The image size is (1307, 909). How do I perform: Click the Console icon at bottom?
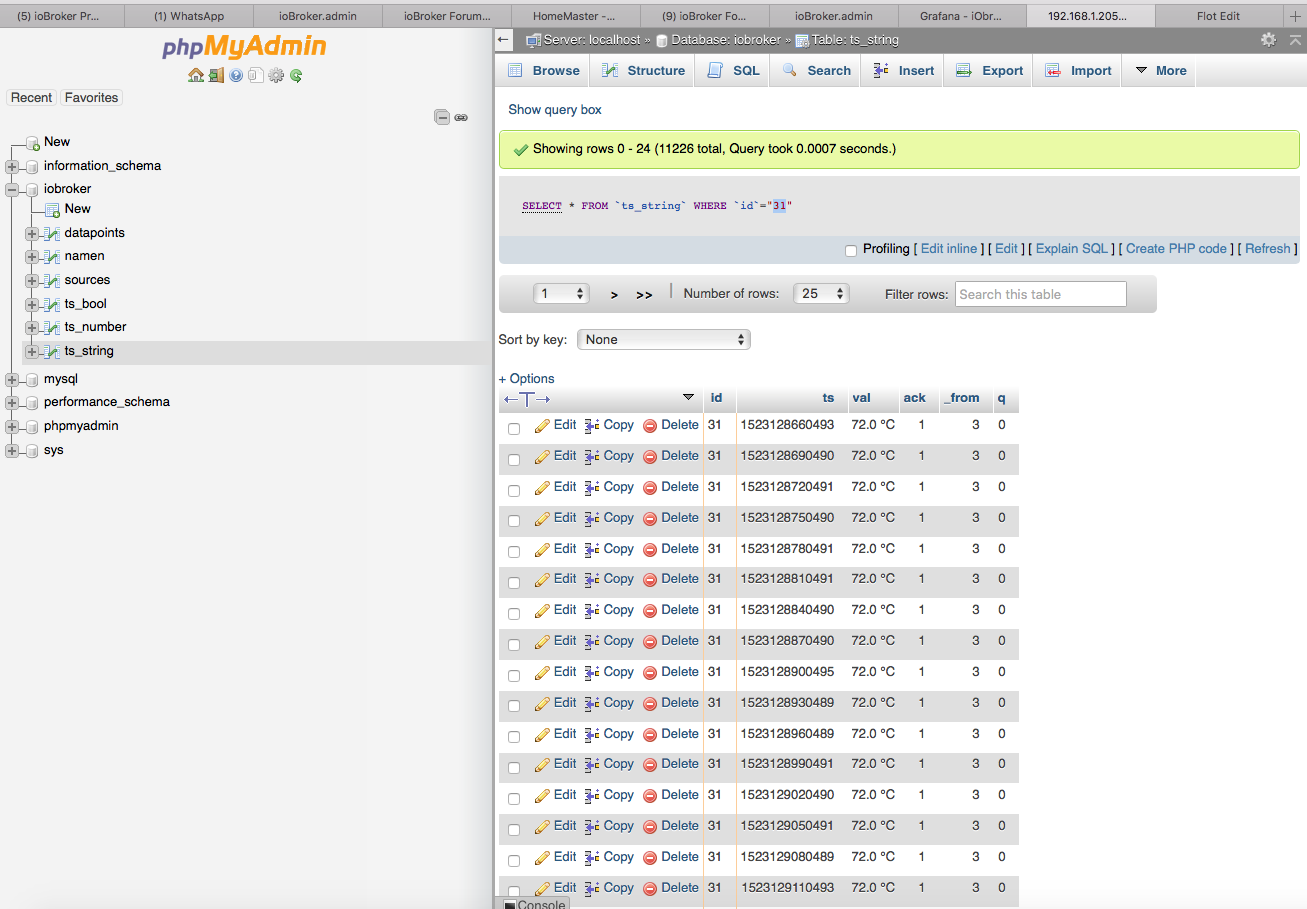[509, 905]
